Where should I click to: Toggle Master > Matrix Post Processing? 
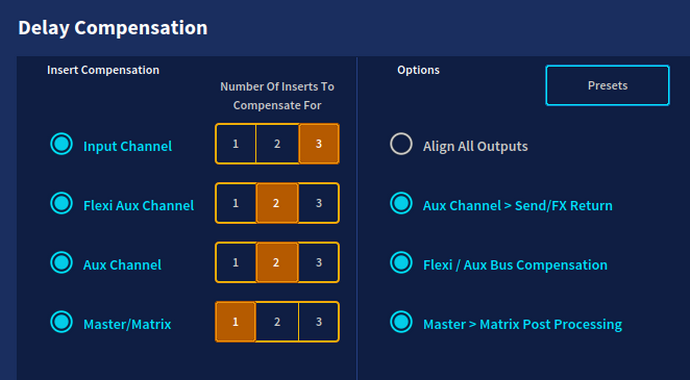click(x=401, y=322)
